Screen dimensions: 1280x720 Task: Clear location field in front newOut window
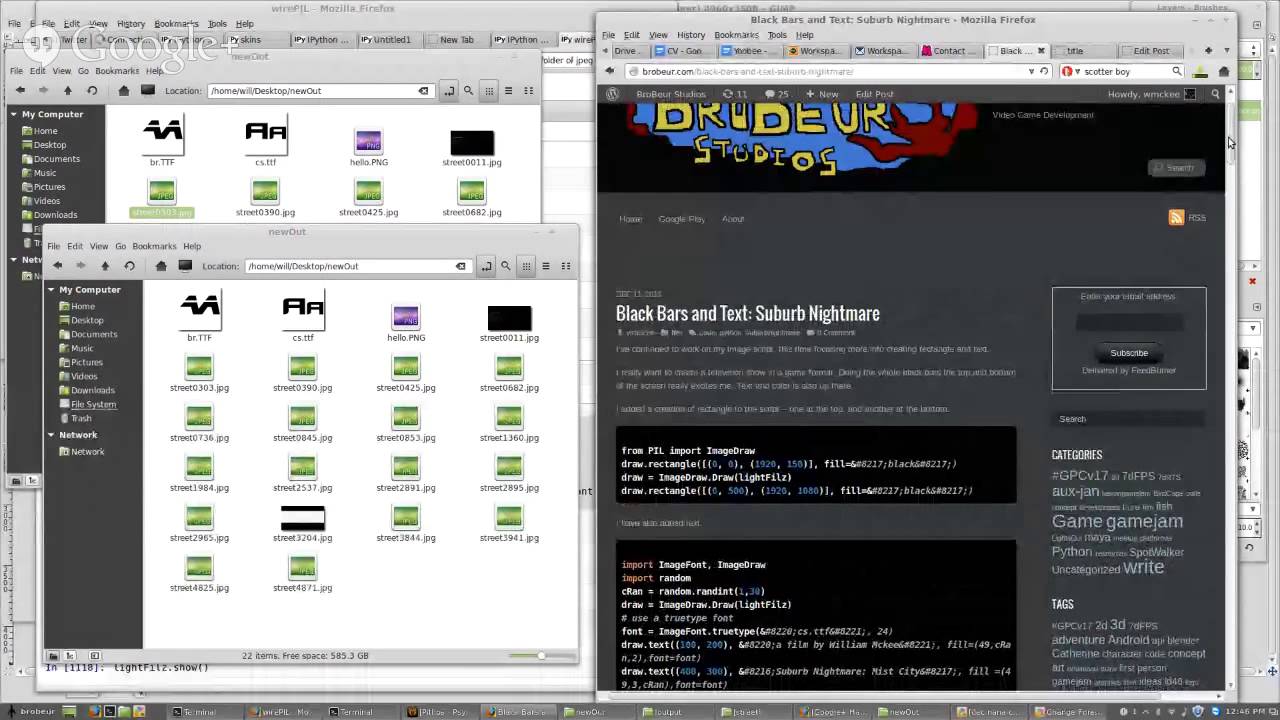tap(461, 266)
